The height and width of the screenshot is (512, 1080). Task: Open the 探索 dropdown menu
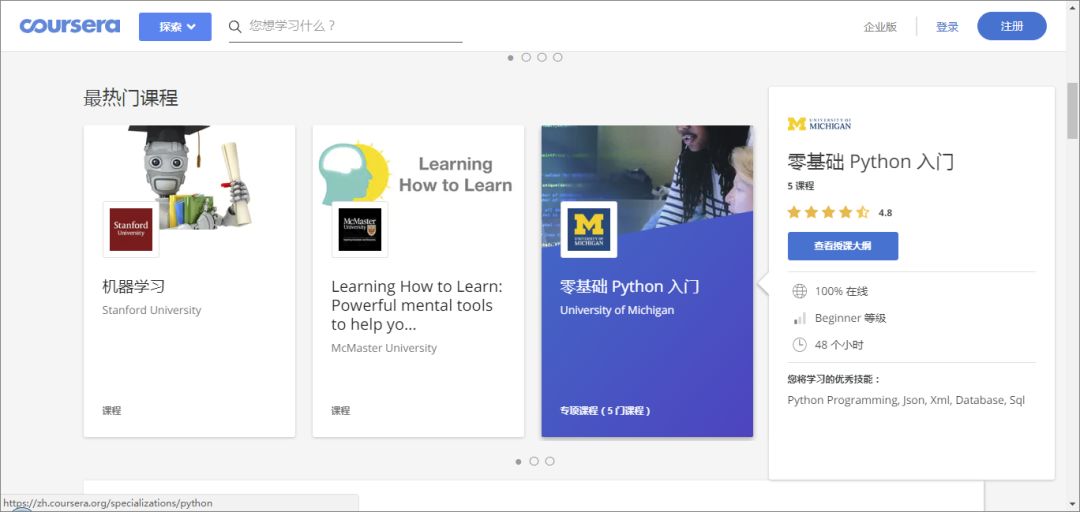click(175, 27)
